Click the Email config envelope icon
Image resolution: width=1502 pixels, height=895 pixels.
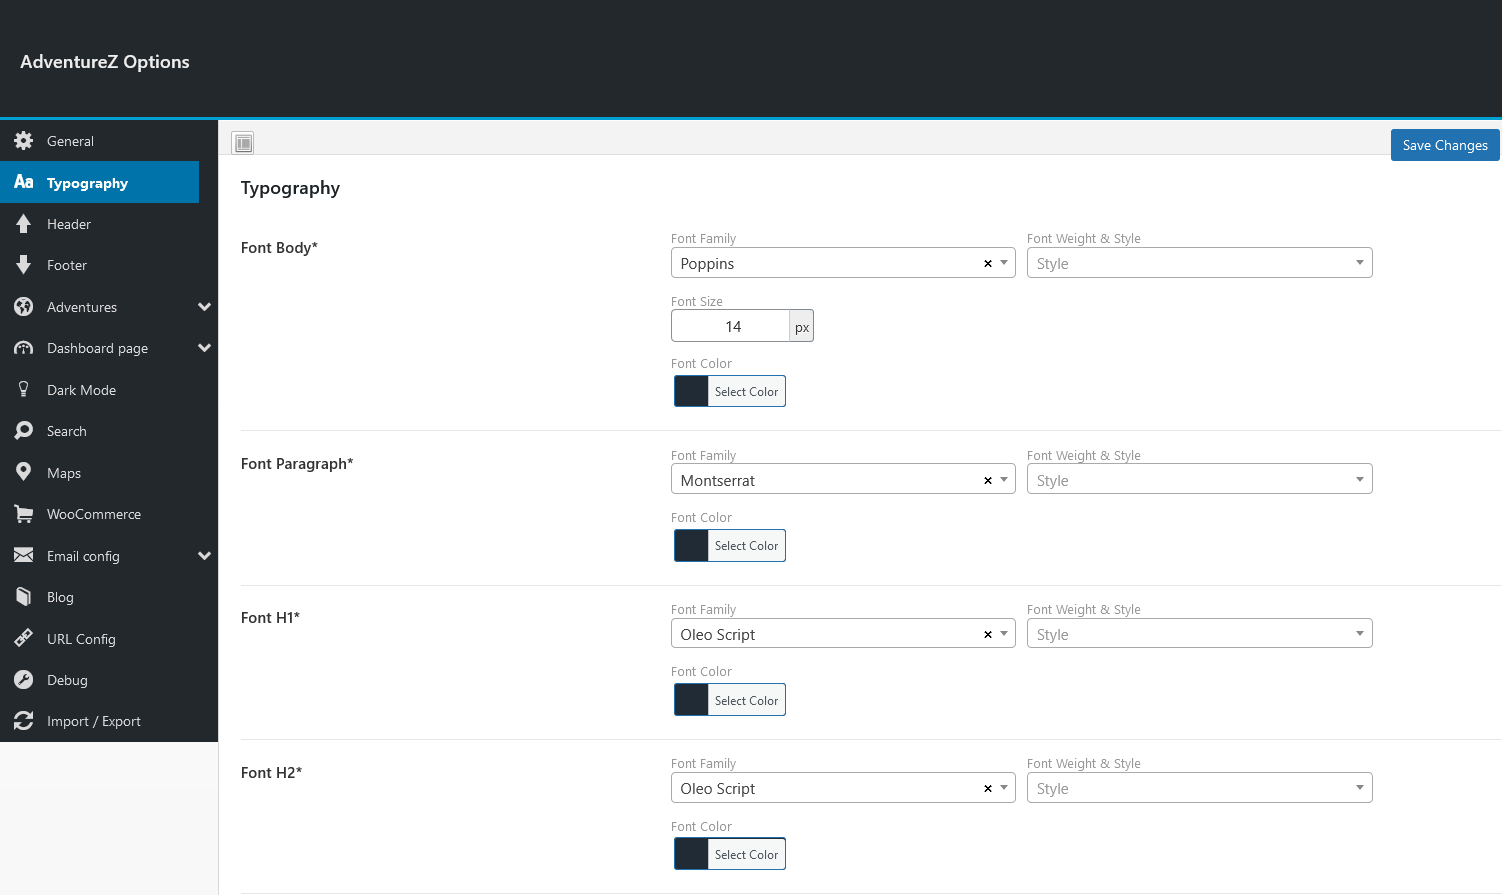24,555
